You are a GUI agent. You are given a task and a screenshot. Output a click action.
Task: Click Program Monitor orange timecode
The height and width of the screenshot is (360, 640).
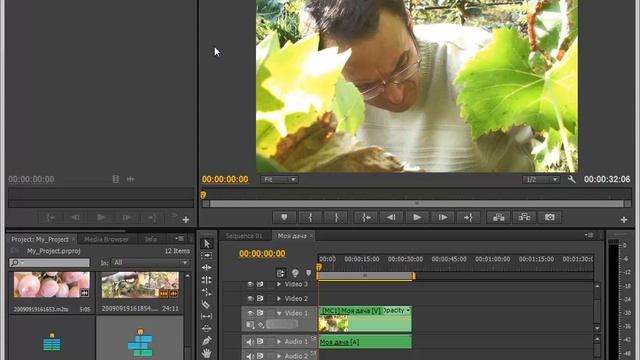(x=225, y=179)
